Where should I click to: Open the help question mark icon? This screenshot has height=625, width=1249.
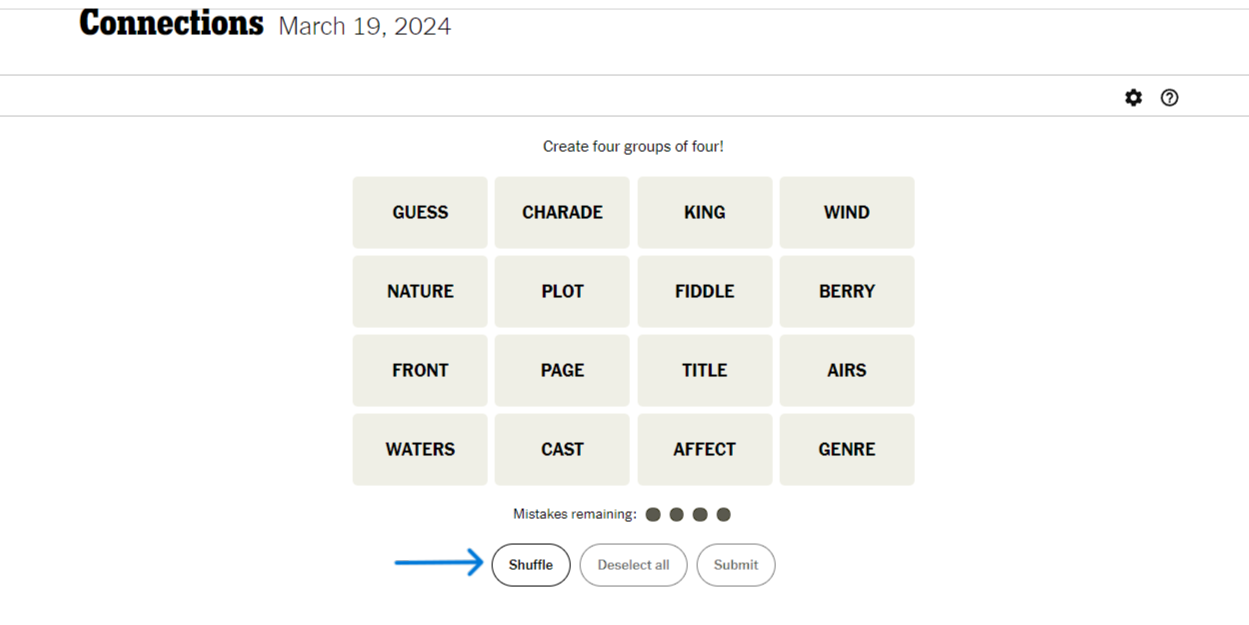(x=1169, y=97)
